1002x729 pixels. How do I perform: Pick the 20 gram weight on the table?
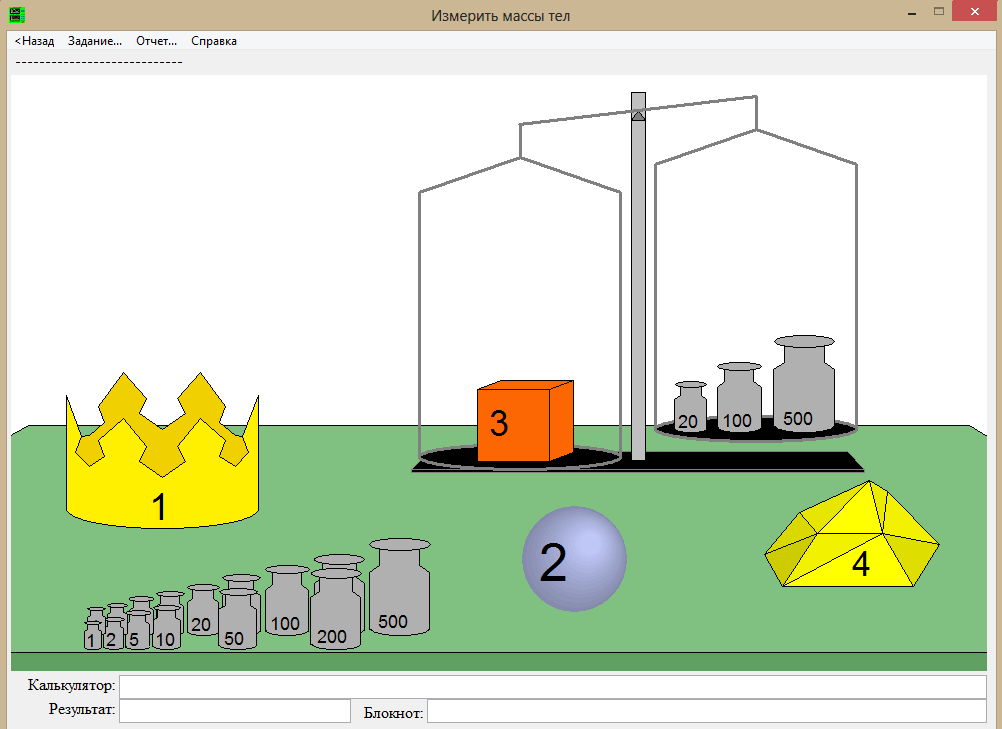tap(203, 610)
